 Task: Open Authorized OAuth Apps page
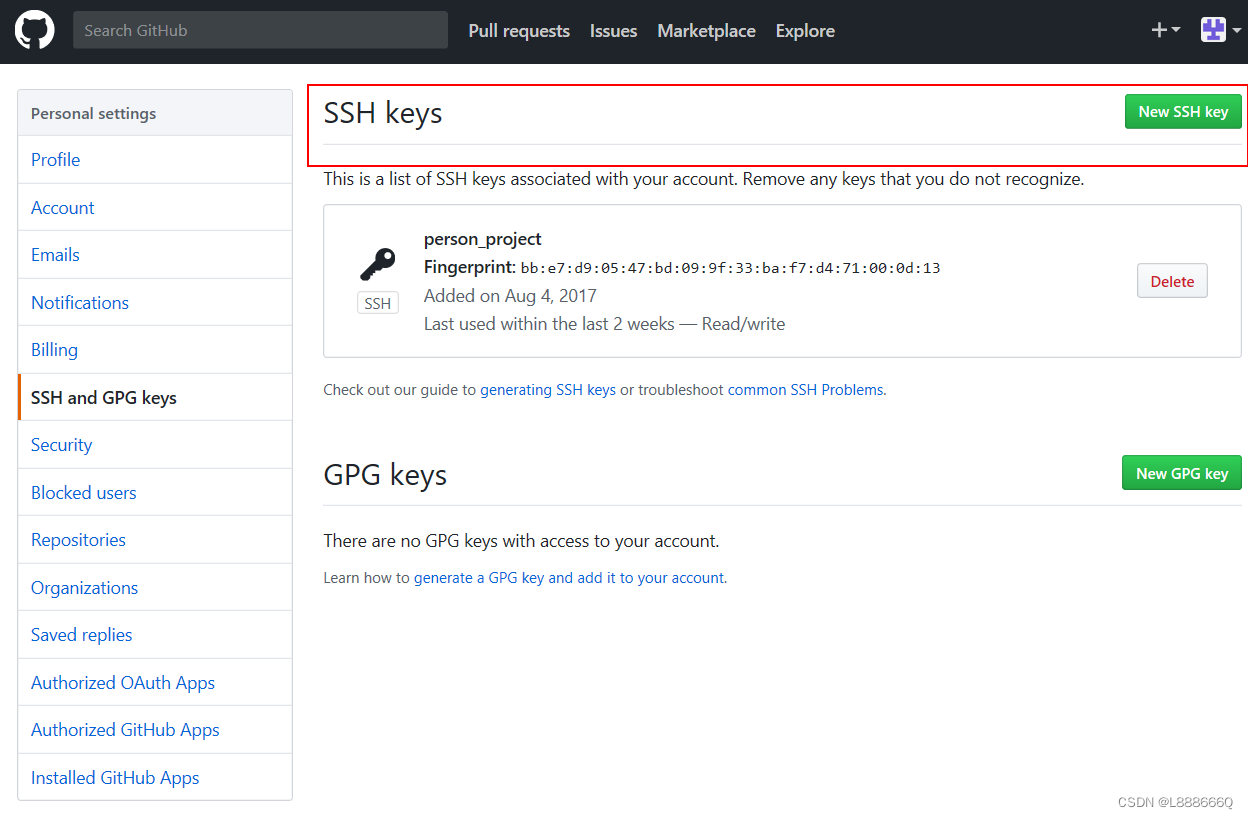tap(155, 683)
